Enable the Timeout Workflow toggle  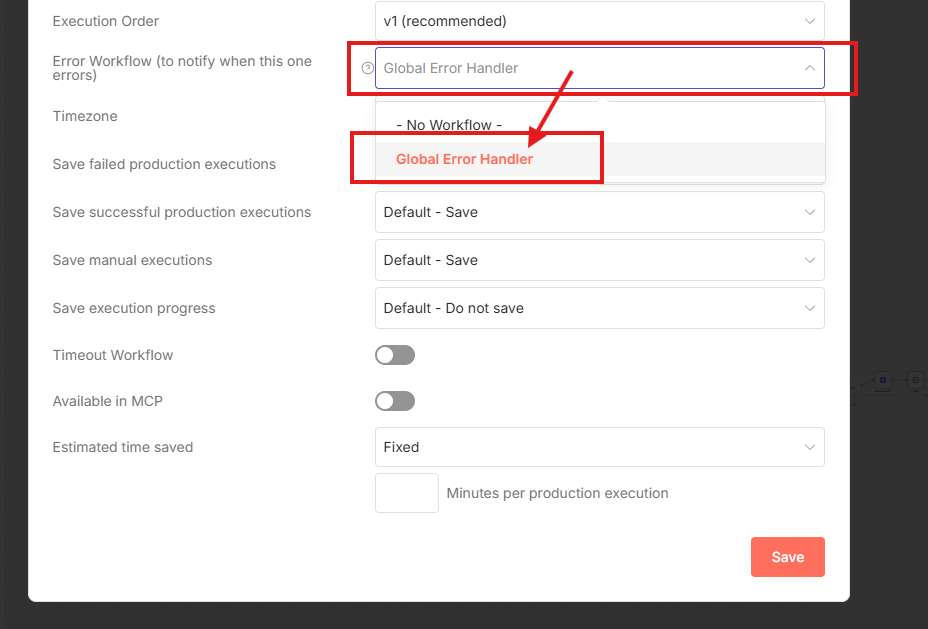tap(394, 355)
